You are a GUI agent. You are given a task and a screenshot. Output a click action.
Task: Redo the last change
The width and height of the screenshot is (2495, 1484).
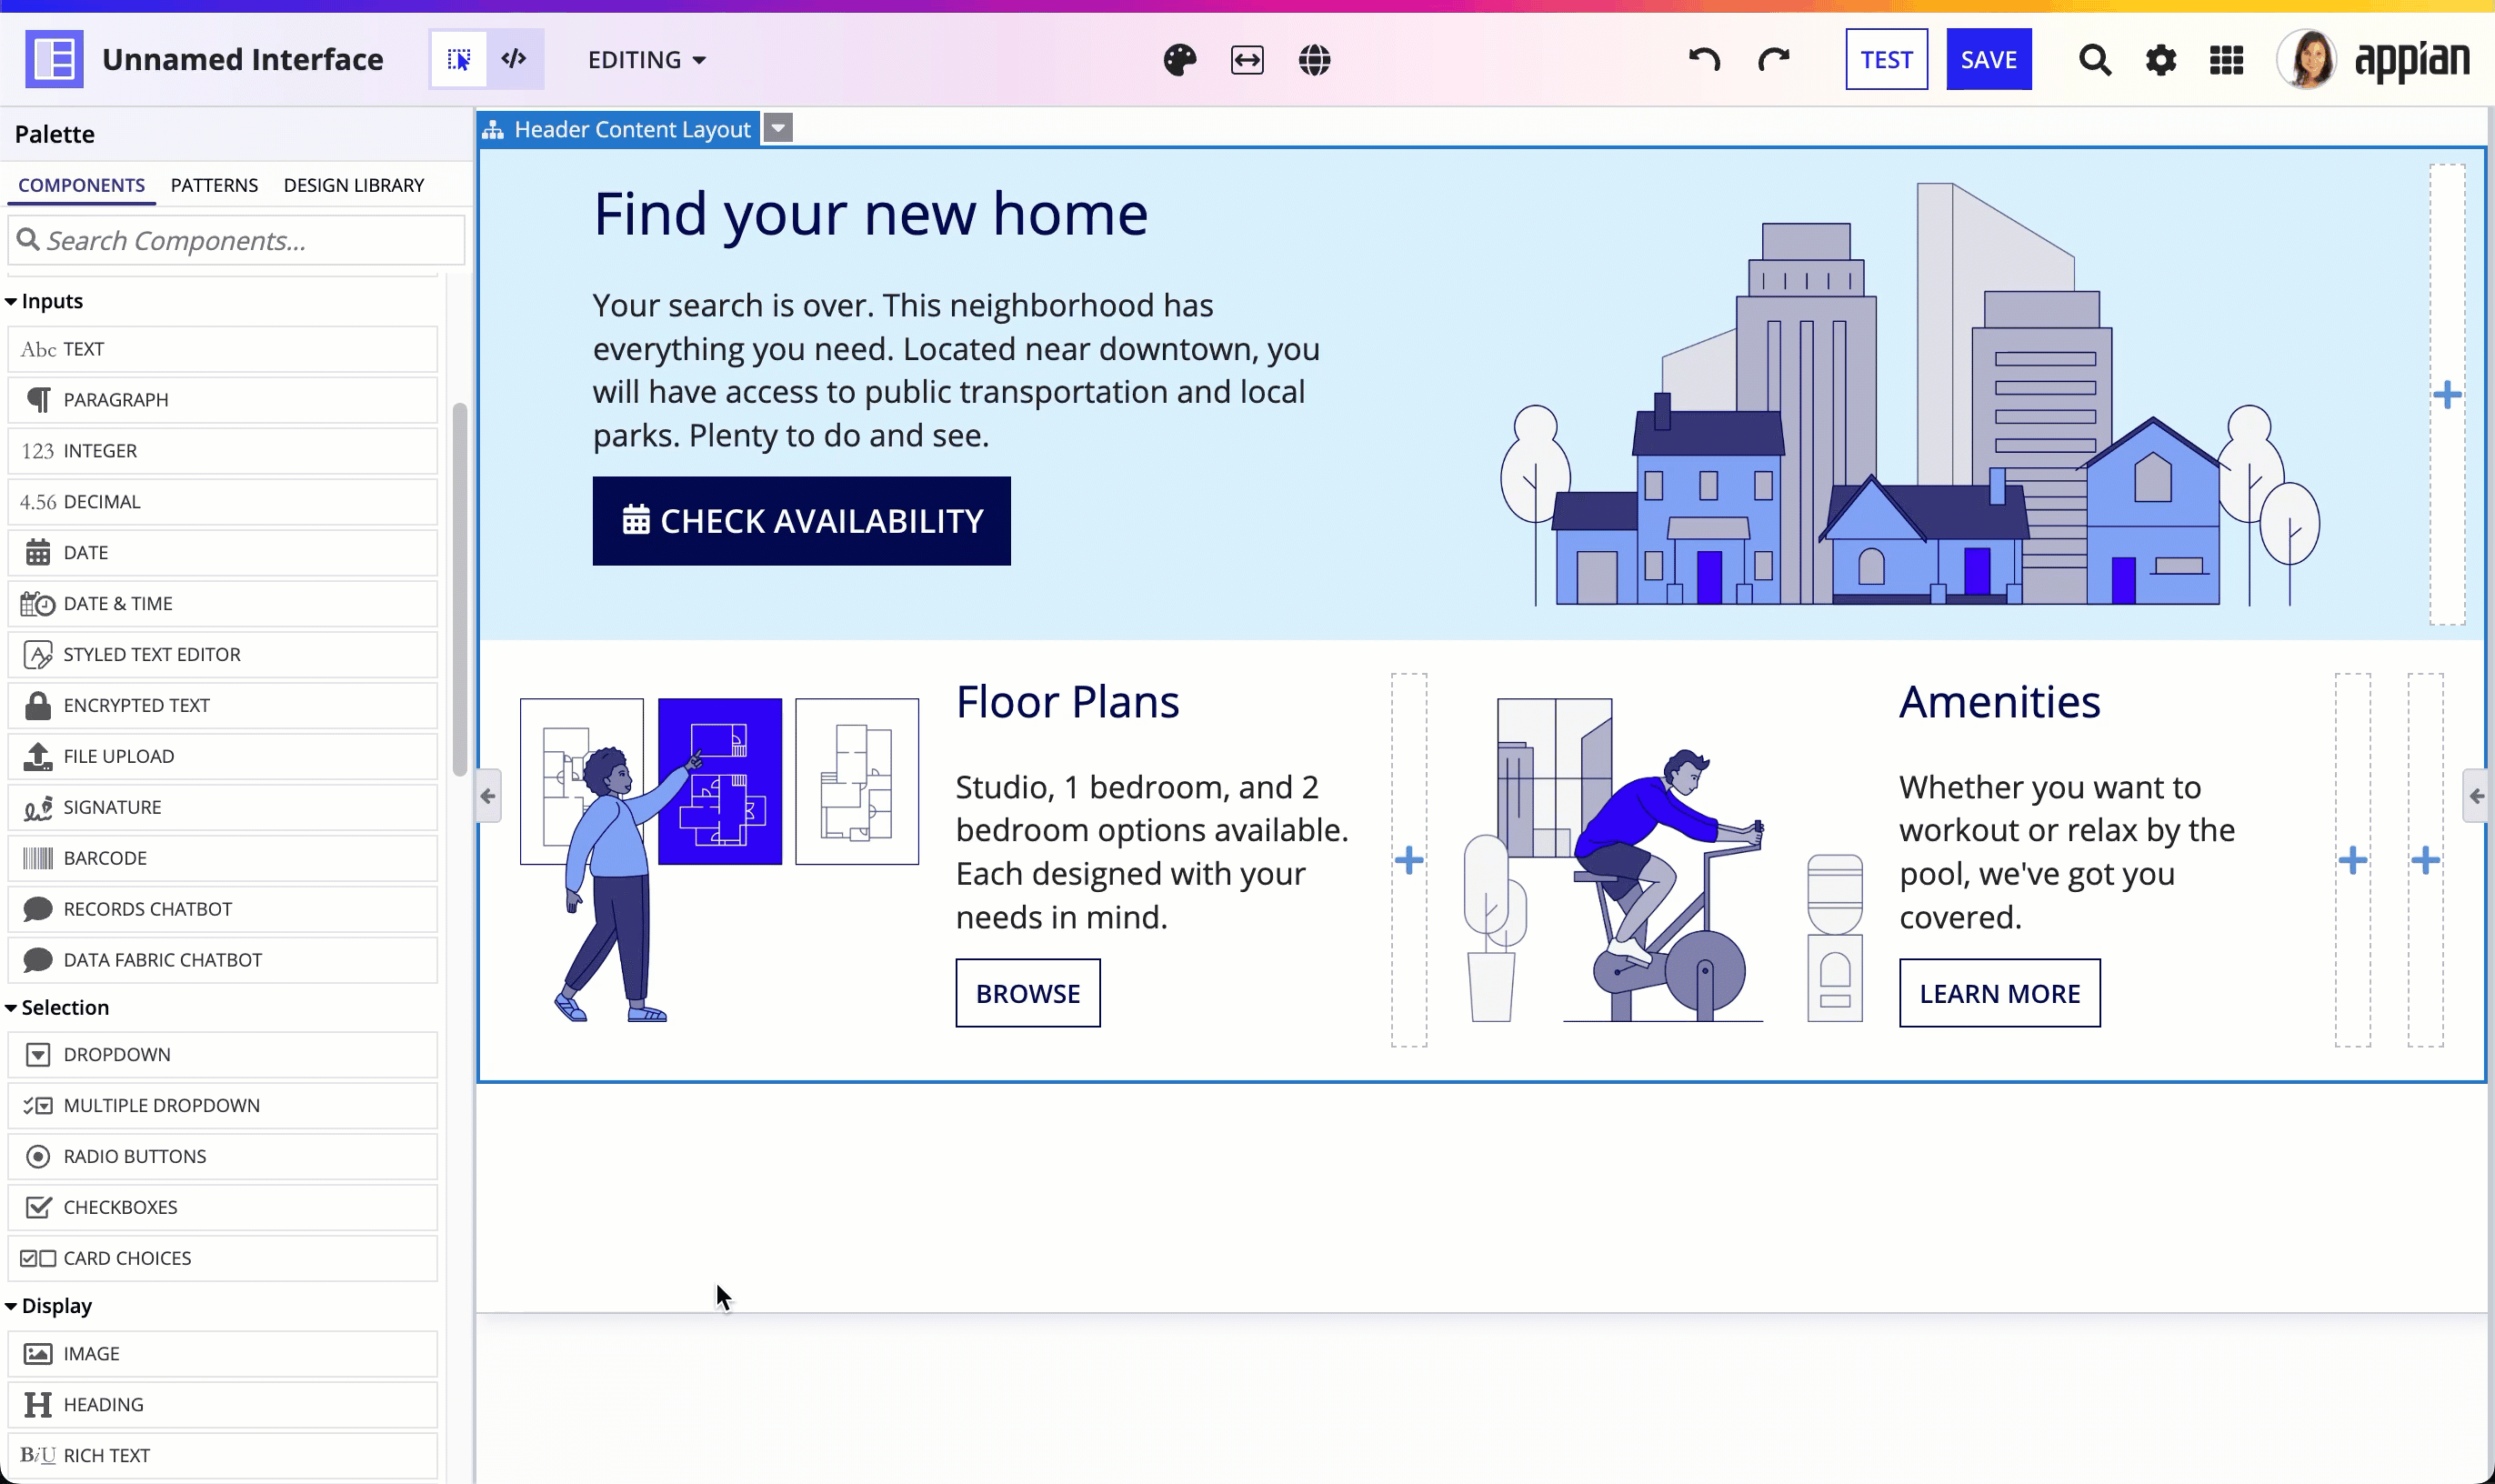click(1773, 60)
